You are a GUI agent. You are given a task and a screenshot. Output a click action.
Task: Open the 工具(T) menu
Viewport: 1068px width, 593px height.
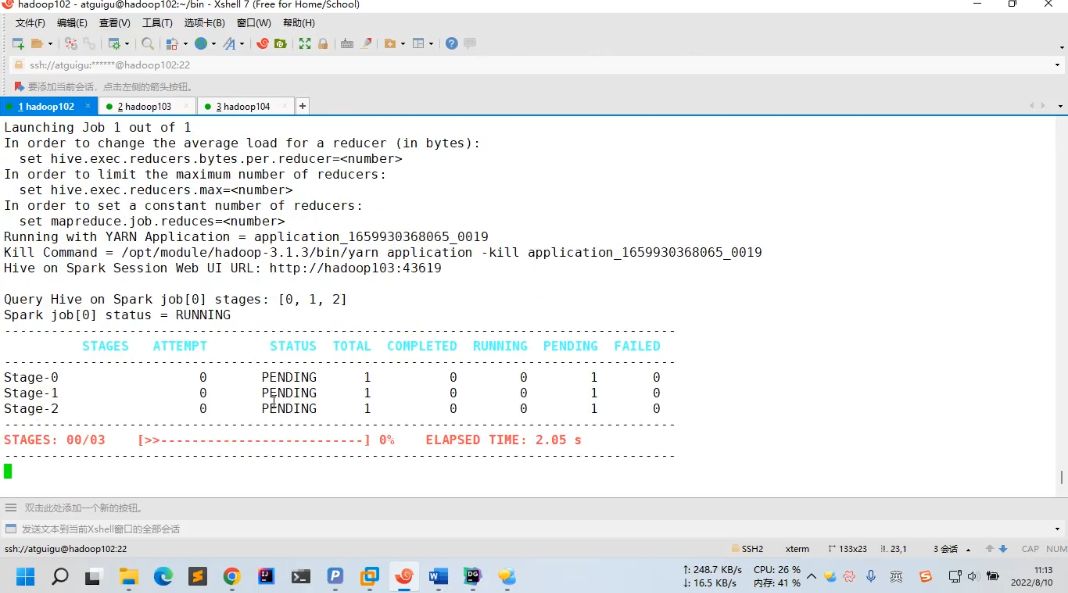pos(157,23)
